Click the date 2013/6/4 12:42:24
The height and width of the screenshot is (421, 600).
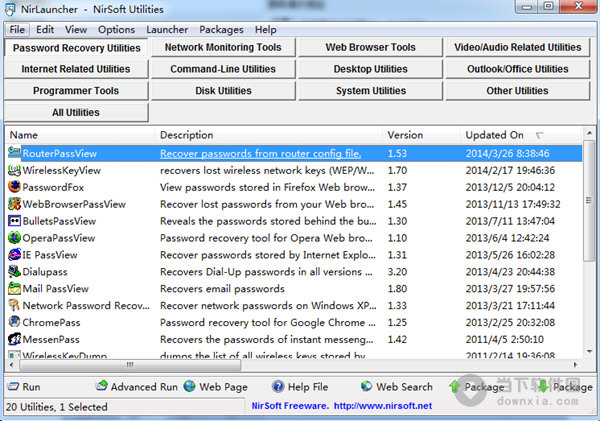[x=507, y=238]
